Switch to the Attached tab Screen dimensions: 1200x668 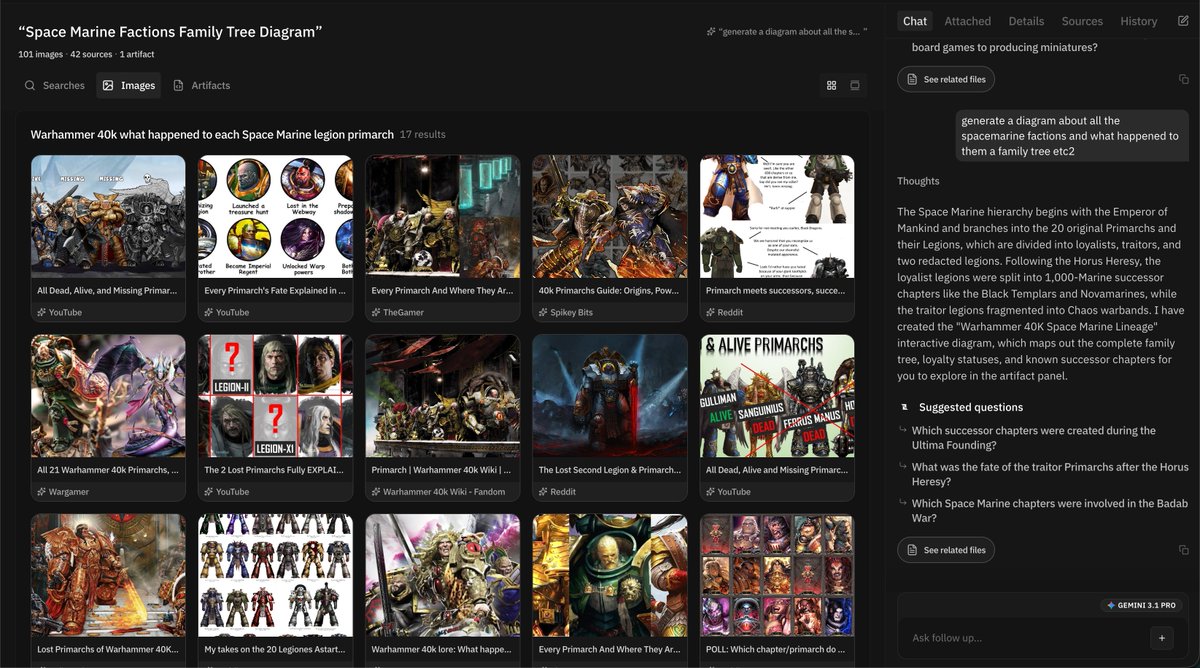(x=967, y=21)
